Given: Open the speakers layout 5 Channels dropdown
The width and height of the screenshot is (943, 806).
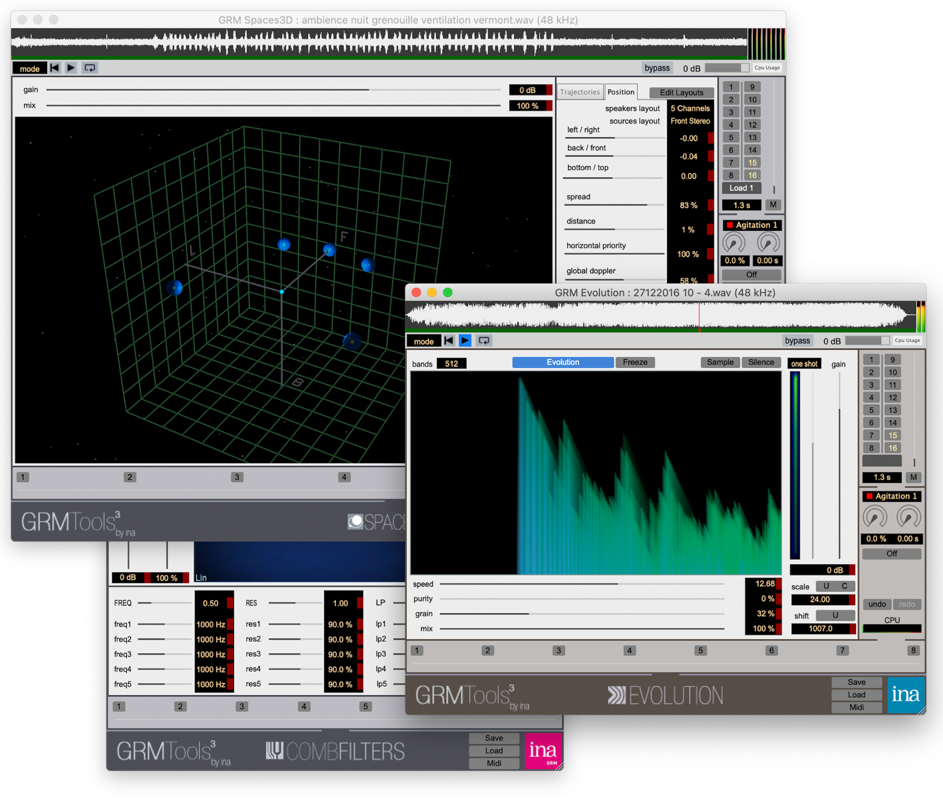Looking at the screenshot, I should (x=690, y=108).
